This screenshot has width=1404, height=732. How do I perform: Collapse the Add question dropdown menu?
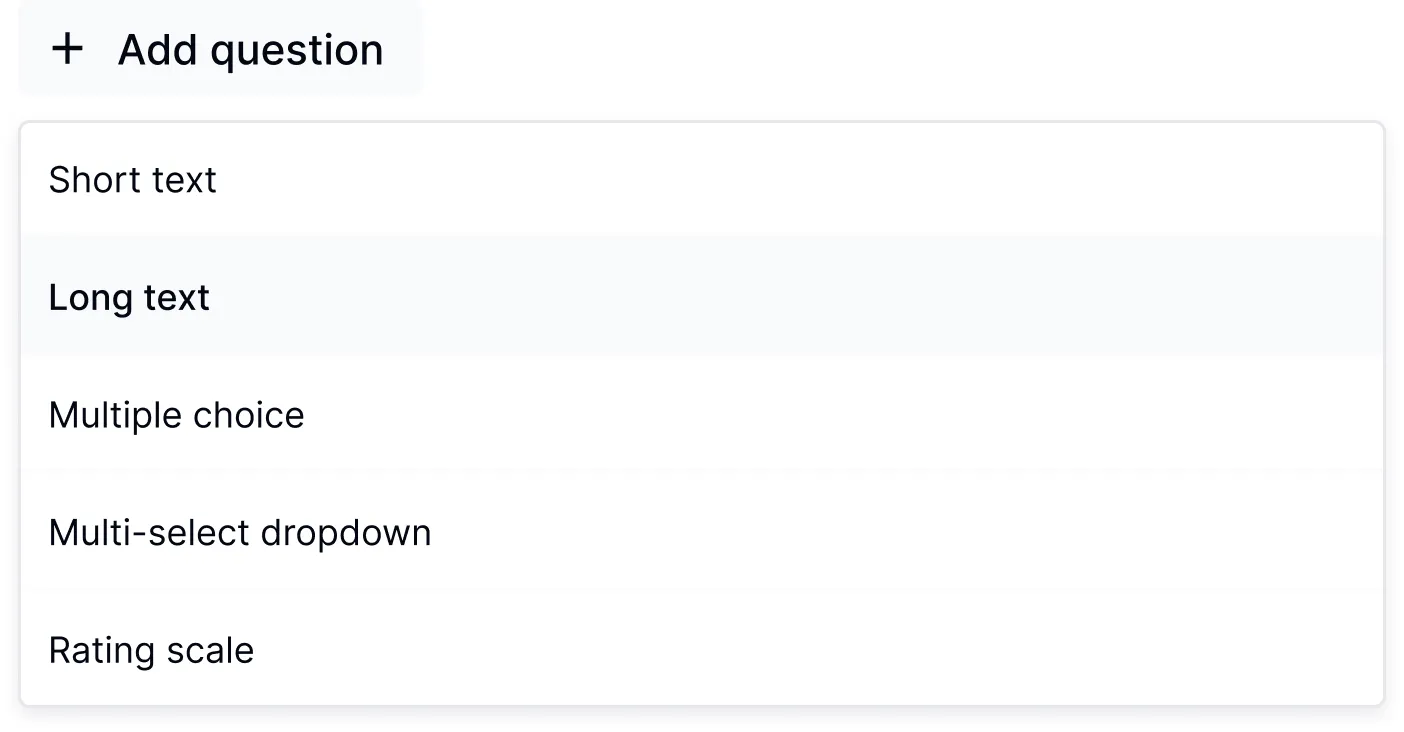click(220, 49)
